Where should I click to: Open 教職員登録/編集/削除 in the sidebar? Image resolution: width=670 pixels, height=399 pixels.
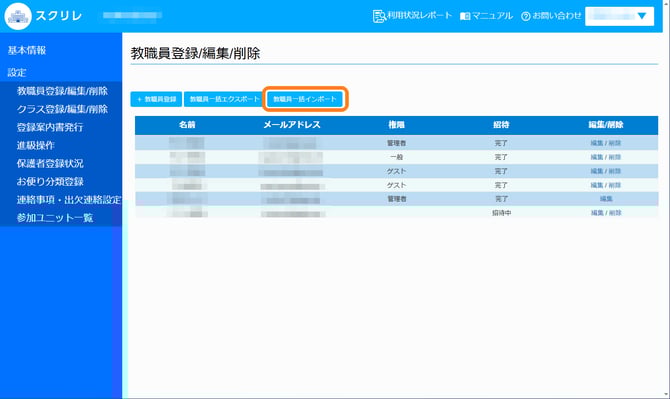point(62,91)
